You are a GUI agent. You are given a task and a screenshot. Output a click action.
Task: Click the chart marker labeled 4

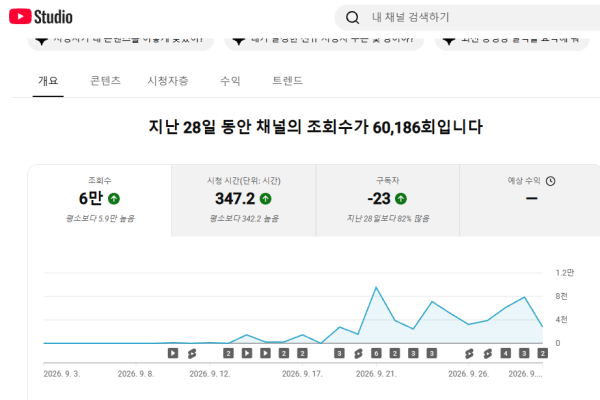pos(505,353)
